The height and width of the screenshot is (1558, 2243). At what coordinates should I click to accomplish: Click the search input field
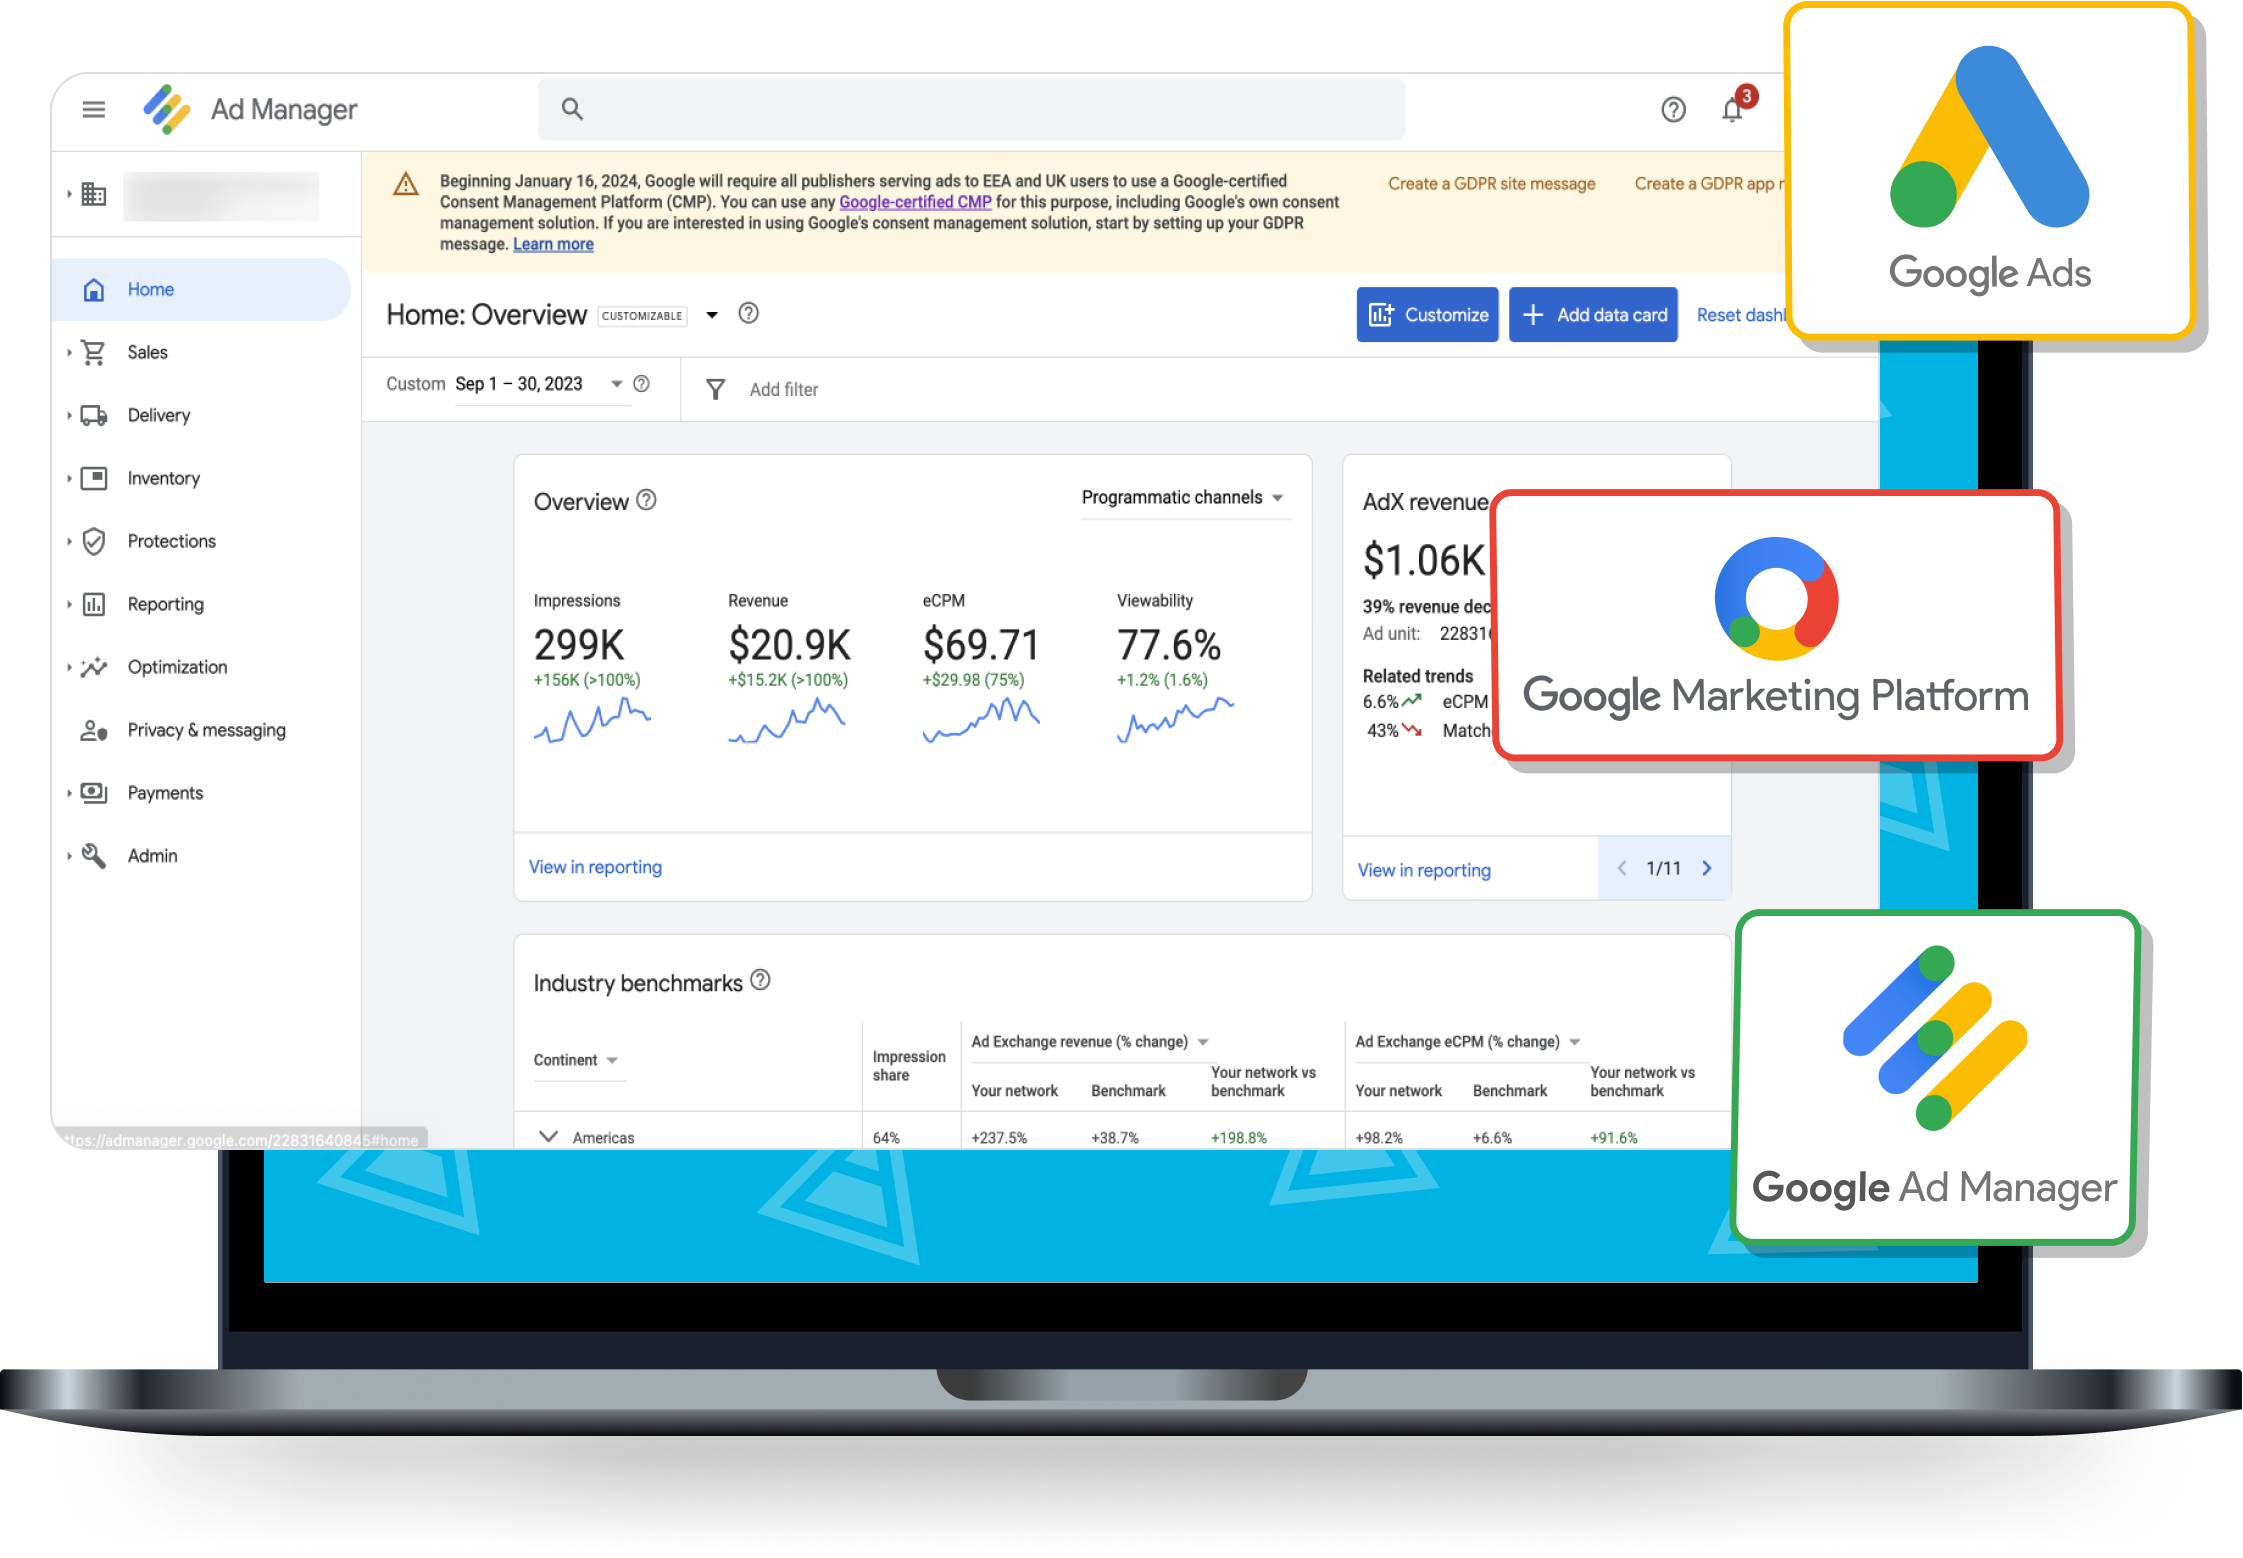click(x=971, y=109)
